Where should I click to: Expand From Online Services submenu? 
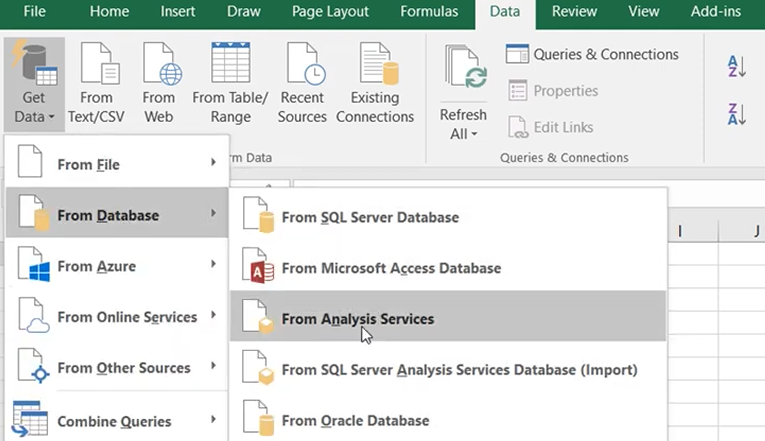click(x=116, y=317)
